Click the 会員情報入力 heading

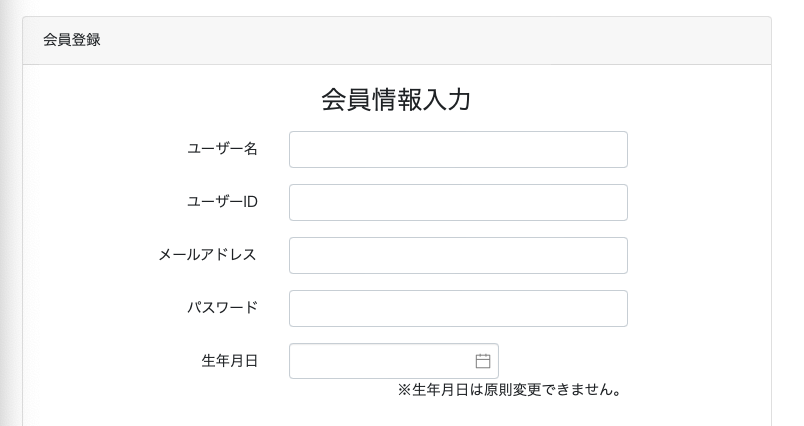(396, 100)
